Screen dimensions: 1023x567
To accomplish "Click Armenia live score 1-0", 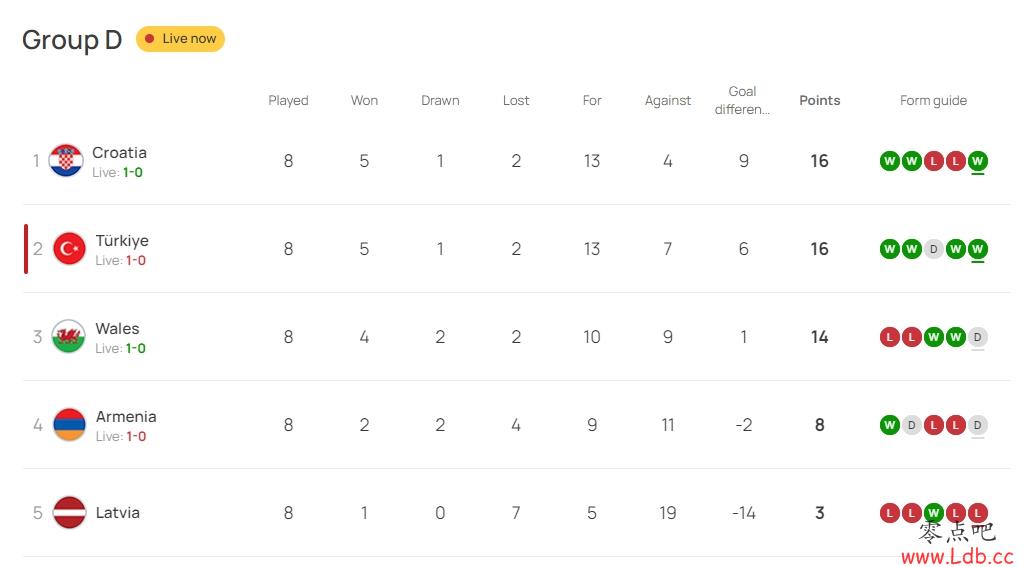I will (x=136, y=437).
